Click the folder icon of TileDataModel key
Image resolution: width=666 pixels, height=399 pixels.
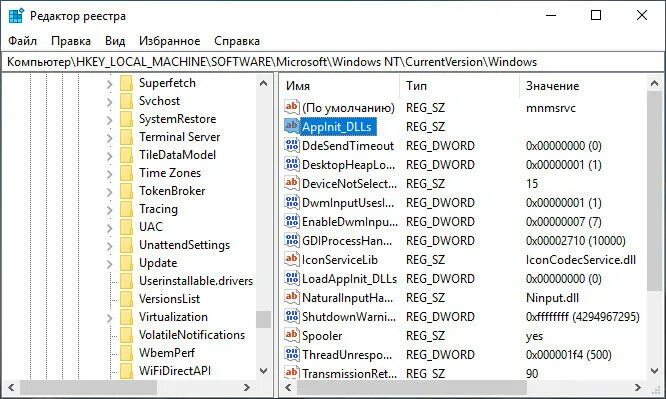tap(127, 155)
